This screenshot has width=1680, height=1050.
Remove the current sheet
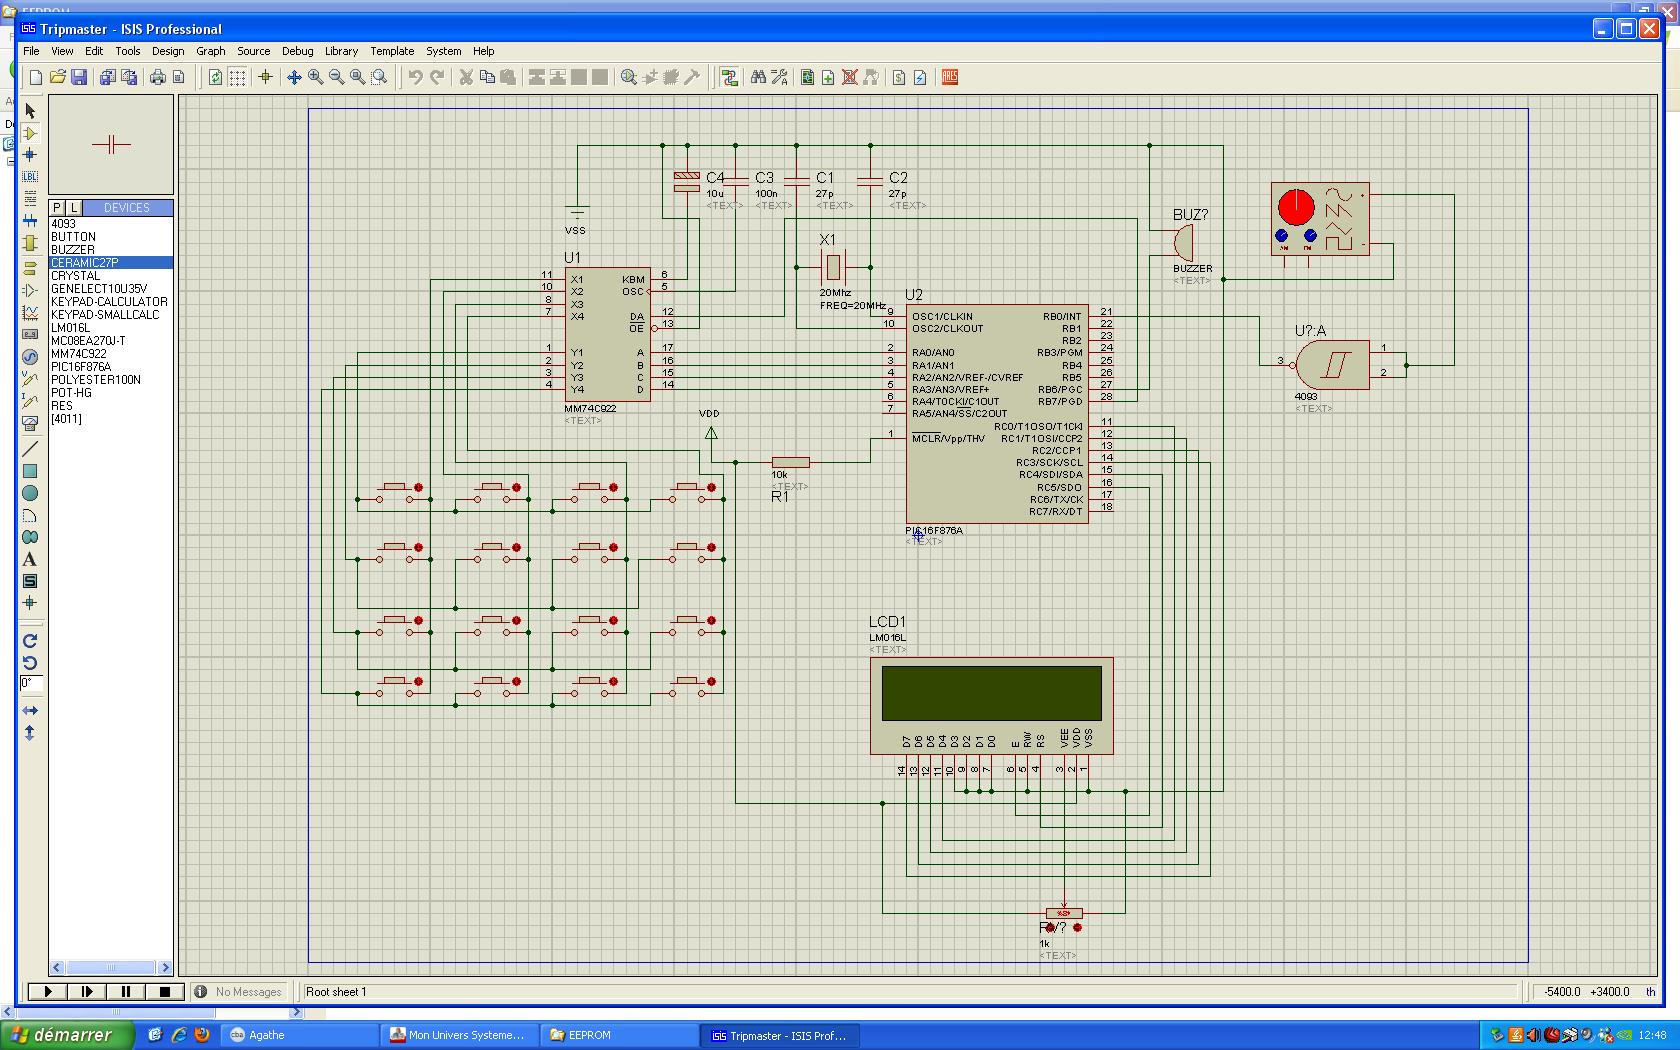pos(850,77)
